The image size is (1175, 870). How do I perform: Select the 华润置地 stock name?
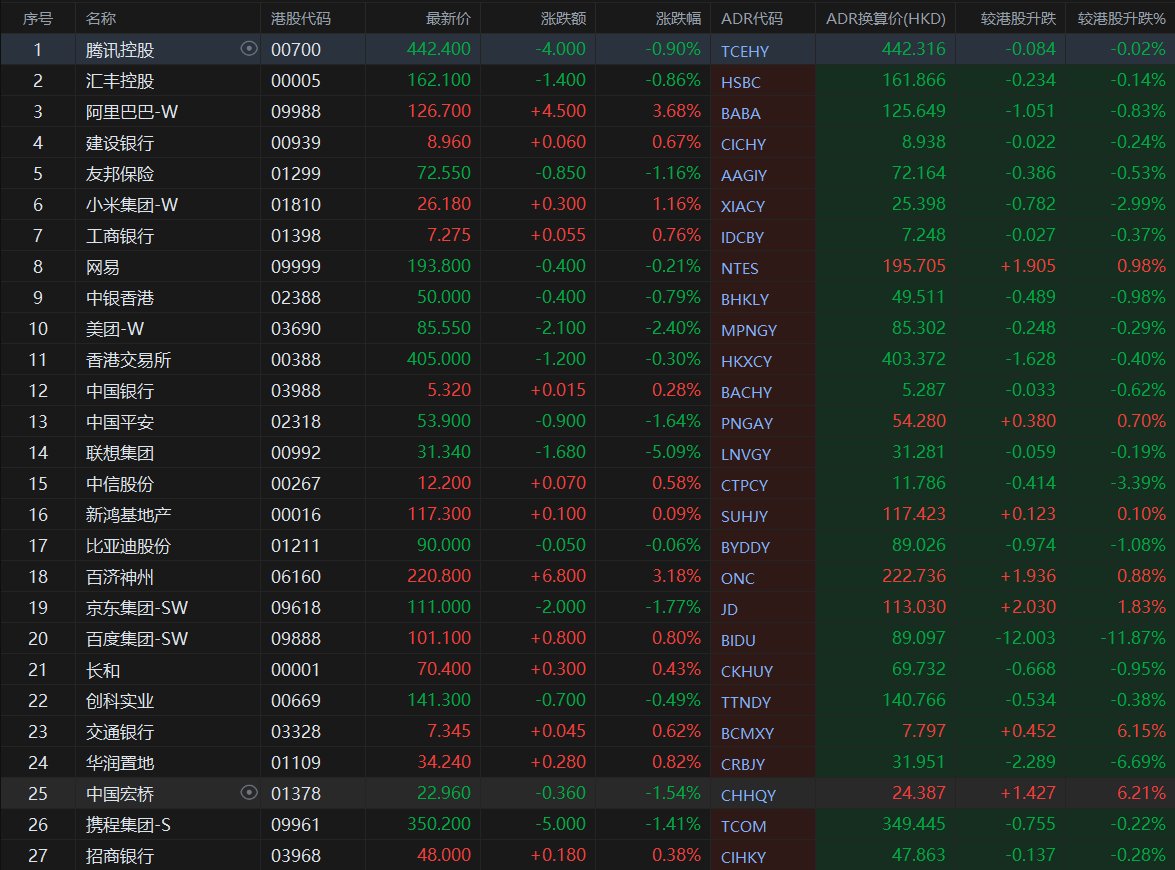[x=120, y=764]
